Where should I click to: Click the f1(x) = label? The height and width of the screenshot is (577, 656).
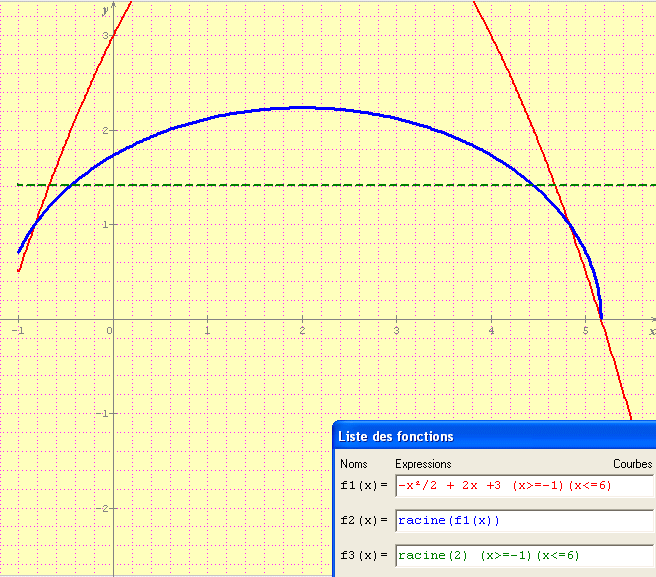pyautogui.click(x=364, y=485)
